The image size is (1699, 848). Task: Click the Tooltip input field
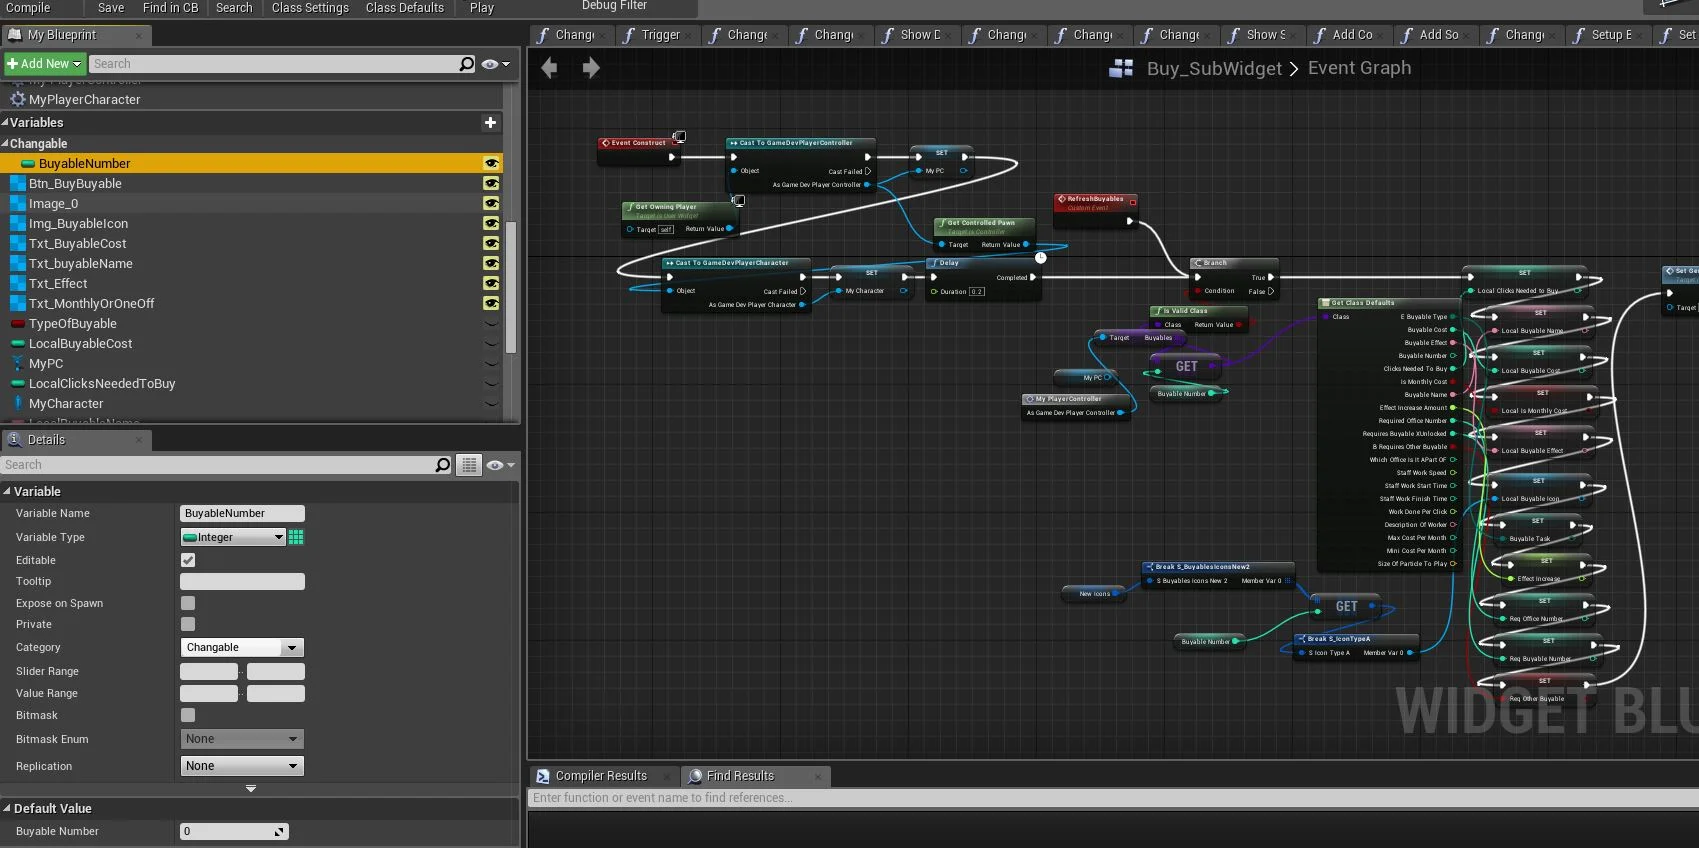pyautogui.click(x=242, y=581)
